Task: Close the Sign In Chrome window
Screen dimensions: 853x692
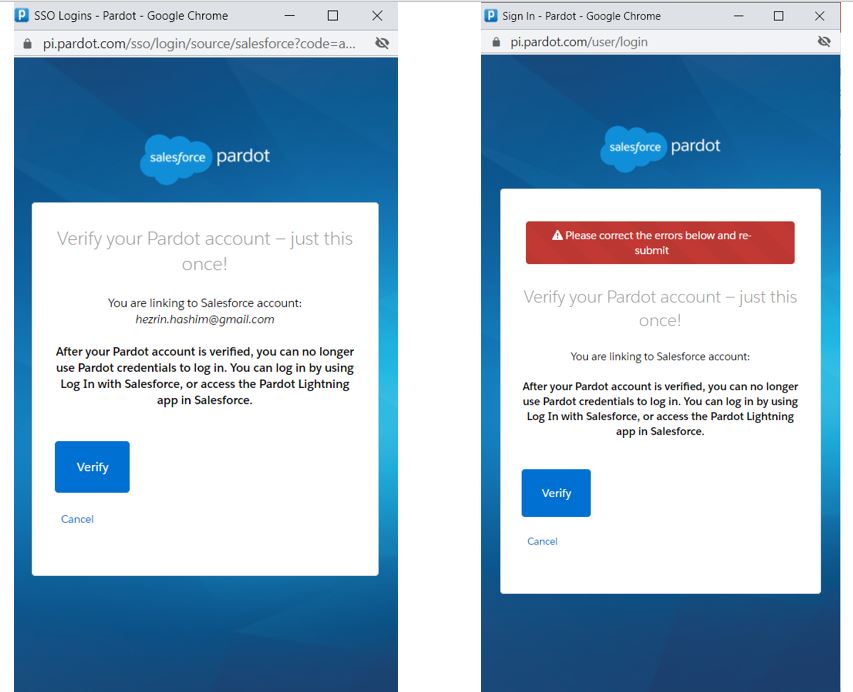Action: tap(819, 16)
